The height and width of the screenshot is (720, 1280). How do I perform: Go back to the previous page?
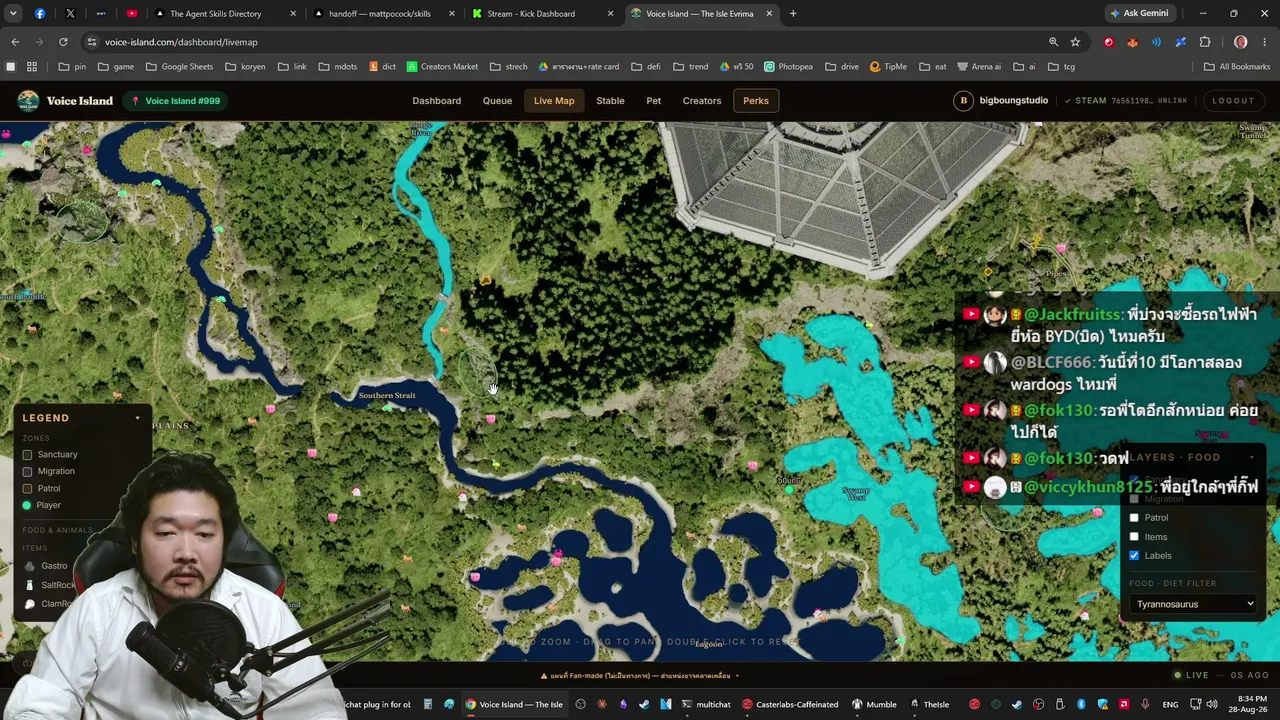point(15,42)
